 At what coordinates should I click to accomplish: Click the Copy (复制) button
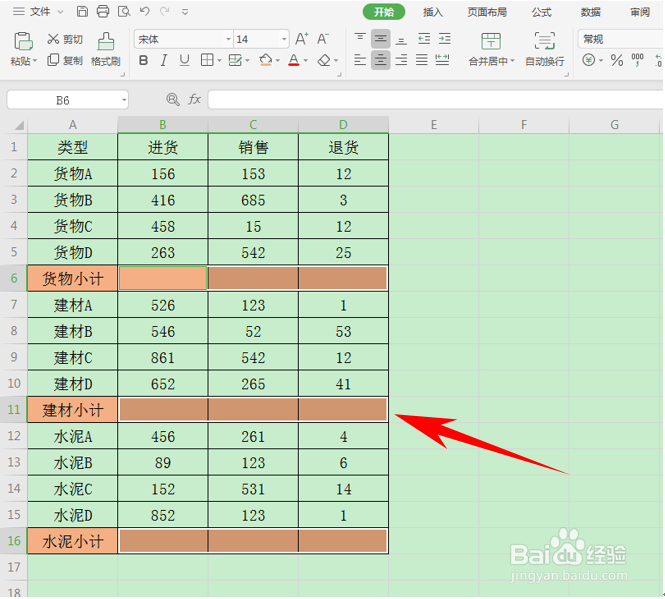pos(64,60)
